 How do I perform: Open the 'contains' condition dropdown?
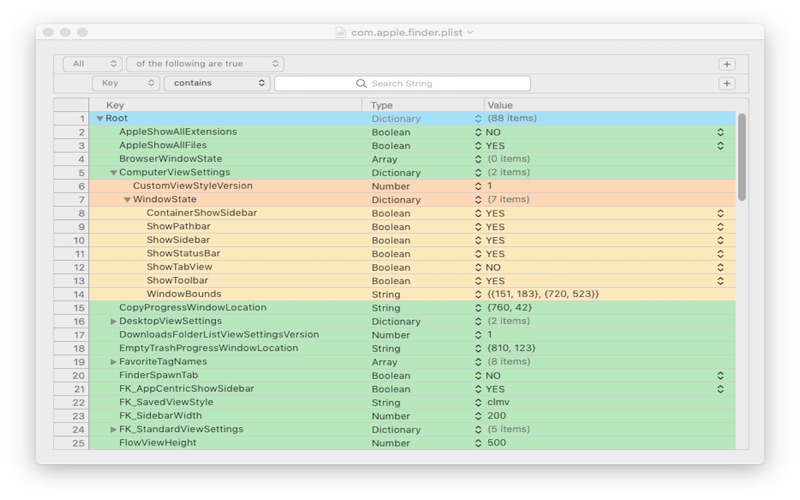click(216, 83)
